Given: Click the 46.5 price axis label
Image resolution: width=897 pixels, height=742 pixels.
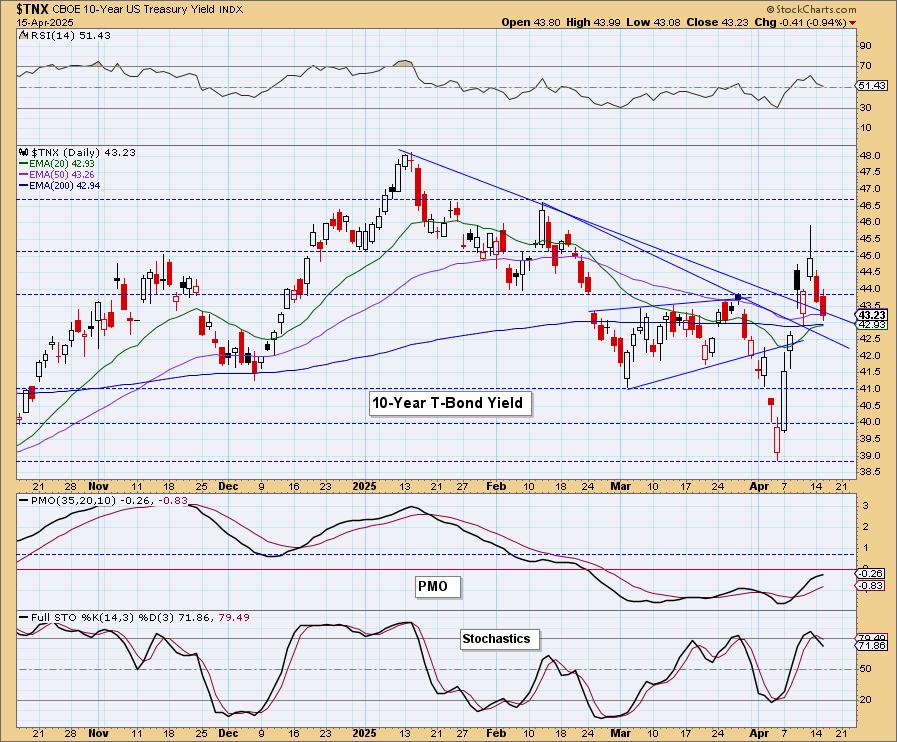Looking at the screenshot, I should pos(872,205).
